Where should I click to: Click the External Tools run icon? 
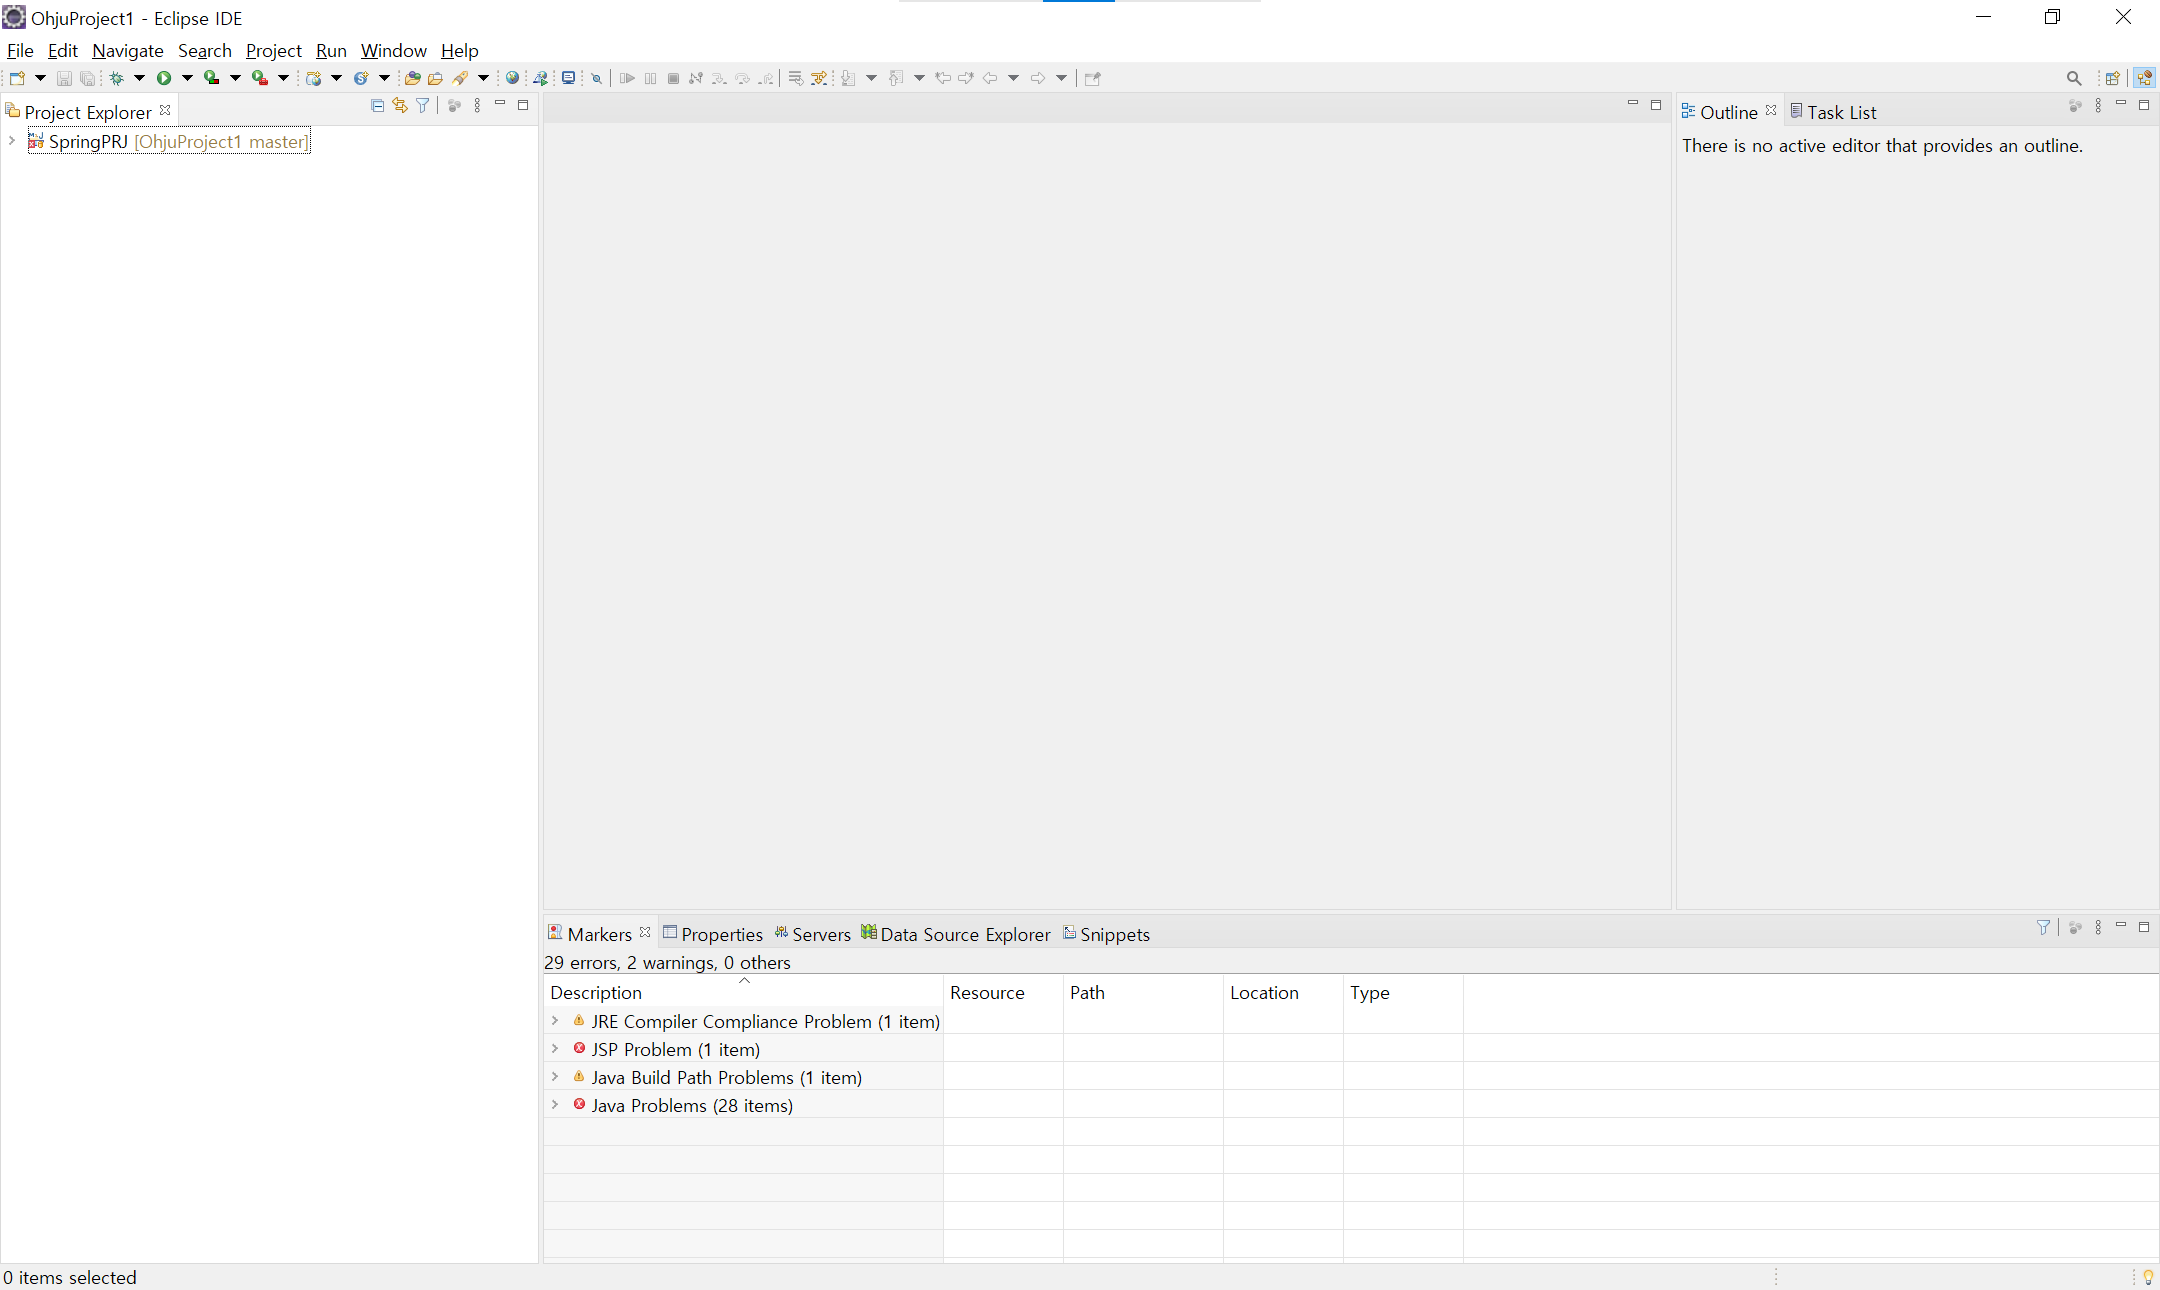tap(260, 78)
